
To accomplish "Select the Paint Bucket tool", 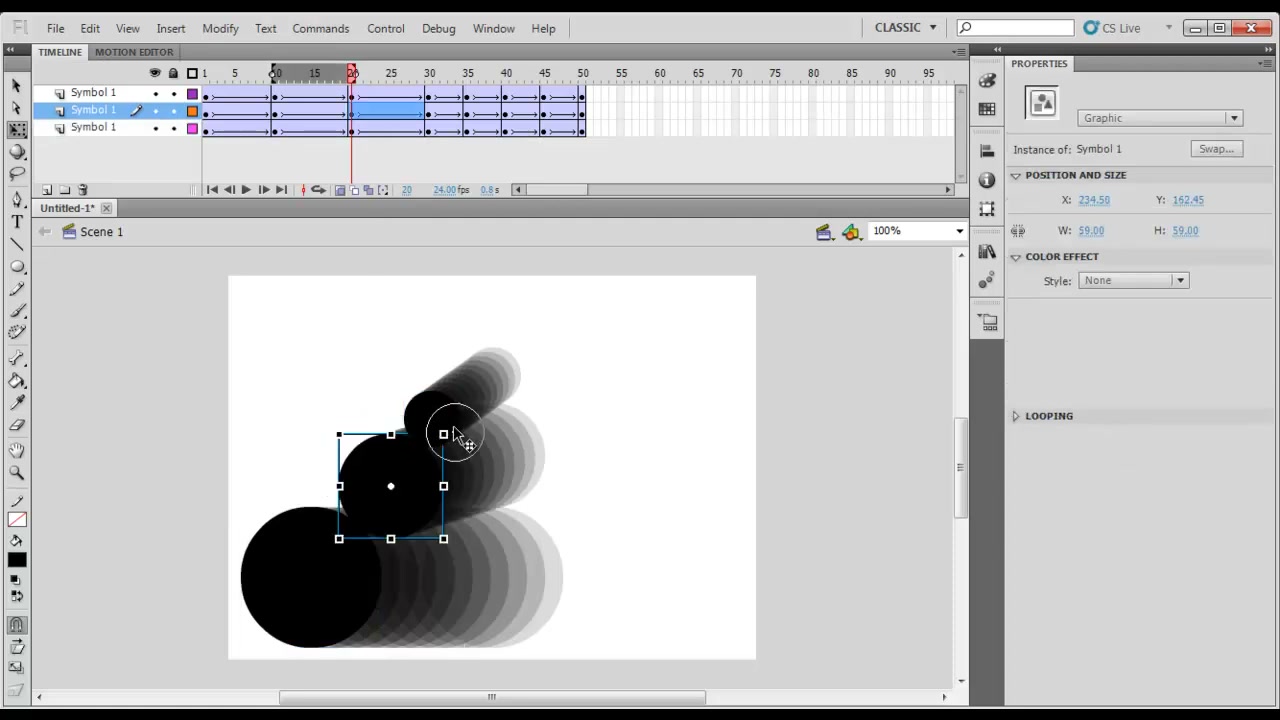I will pyautogui.click(x=17, y=380).
